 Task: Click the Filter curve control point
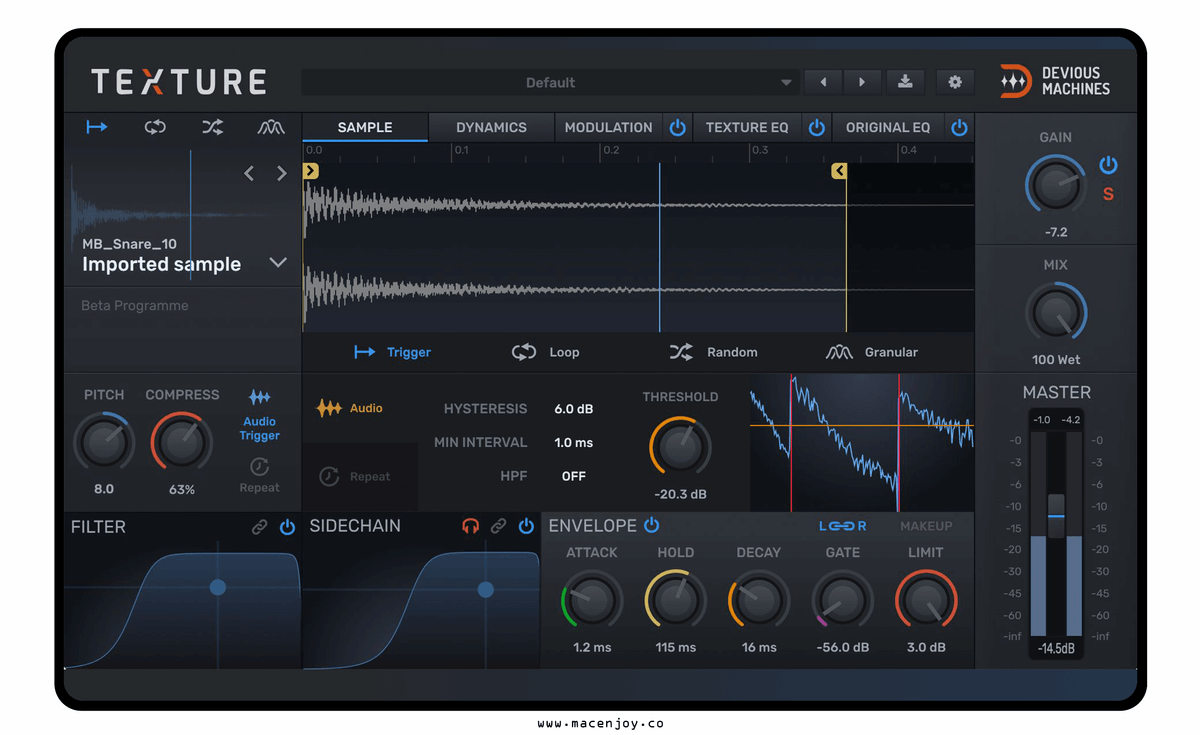pos(218,588)
